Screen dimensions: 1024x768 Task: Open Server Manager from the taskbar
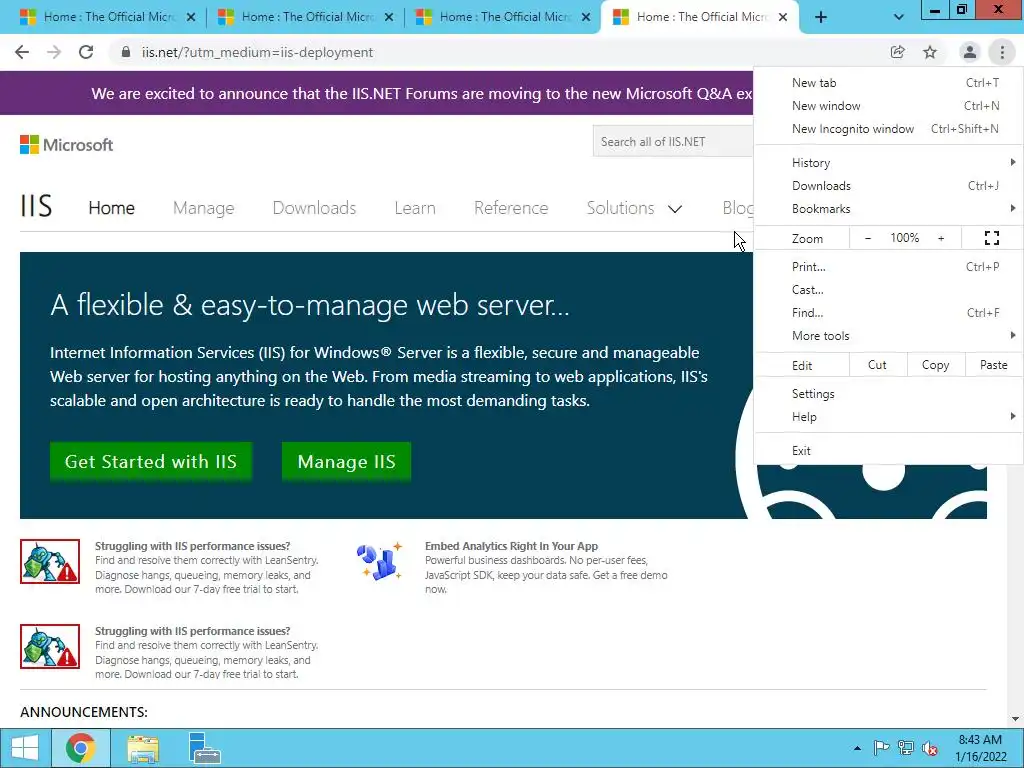(x=204, y=748)
